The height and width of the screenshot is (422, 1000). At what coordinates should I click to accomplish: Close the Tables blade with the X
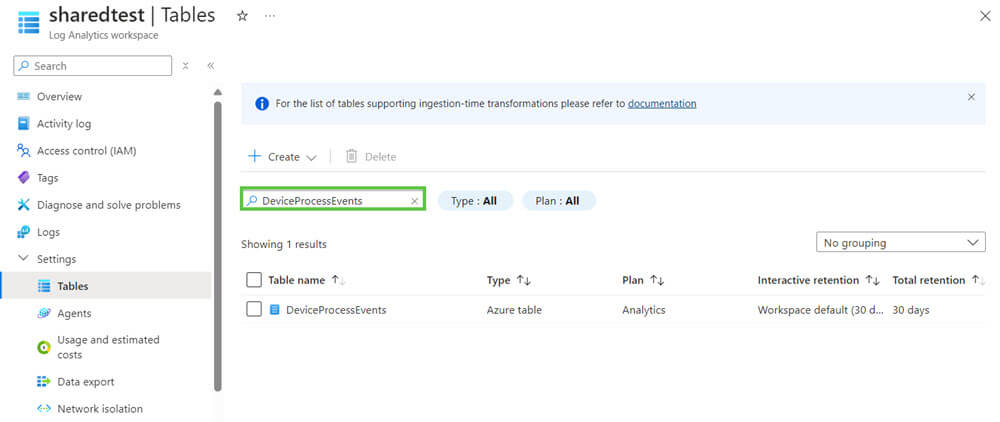[x=985, y=16]
